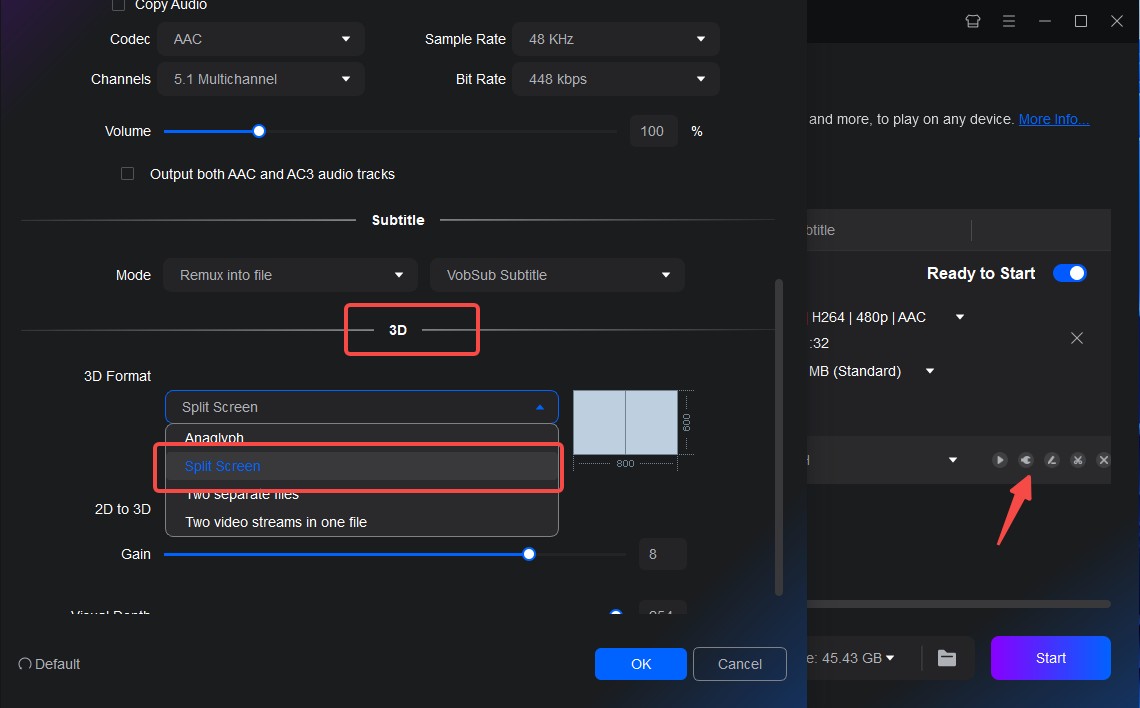Screen dimensions: 1140x708
Task: Open the Sample Rate 48 KHz dropdown
Action: [x=616, y=39]
